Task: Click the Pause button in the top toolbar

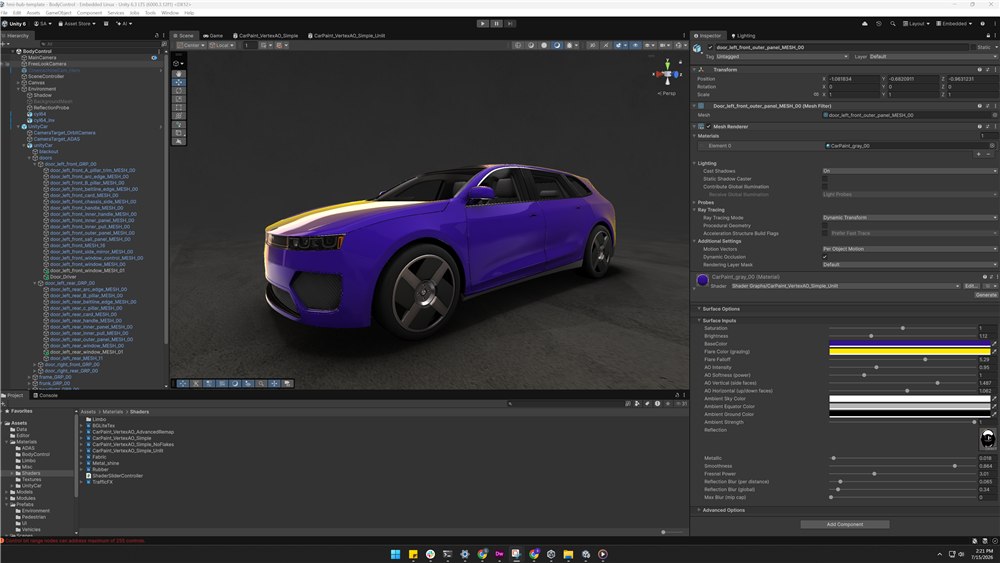Action: (x=496, y=24)
